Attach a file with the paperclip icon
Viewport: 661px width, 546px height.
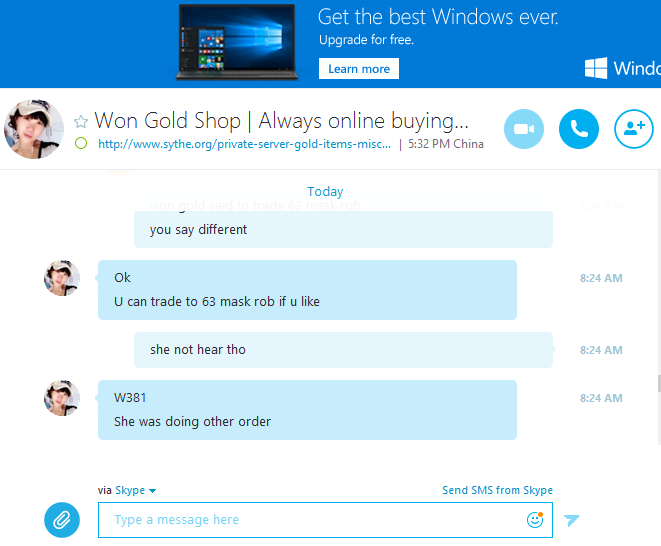[x=62, y=520]
